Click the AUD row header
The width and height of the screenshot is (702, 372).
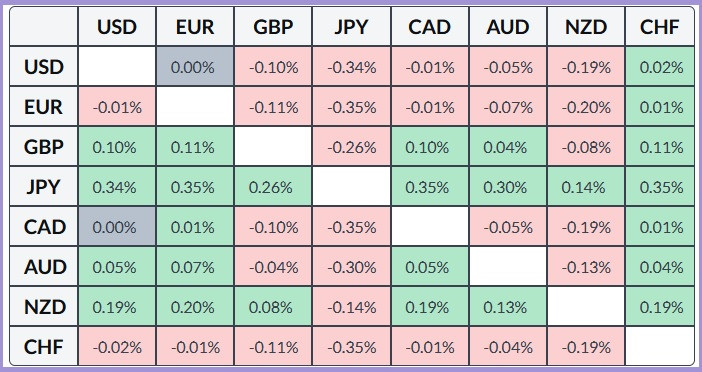click(x=43, y=267)
